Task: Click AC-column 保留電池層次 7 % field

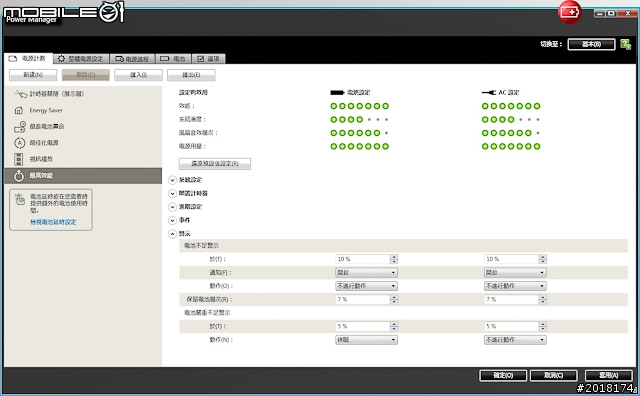Action: 511,299
